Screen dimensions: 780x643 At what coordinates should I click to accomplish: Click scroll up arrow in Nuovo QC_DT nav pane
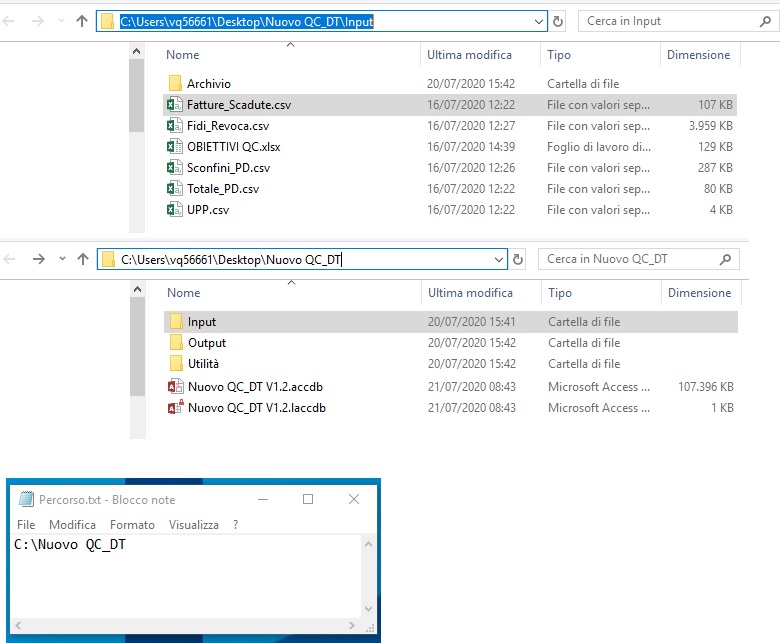[137, 289]
